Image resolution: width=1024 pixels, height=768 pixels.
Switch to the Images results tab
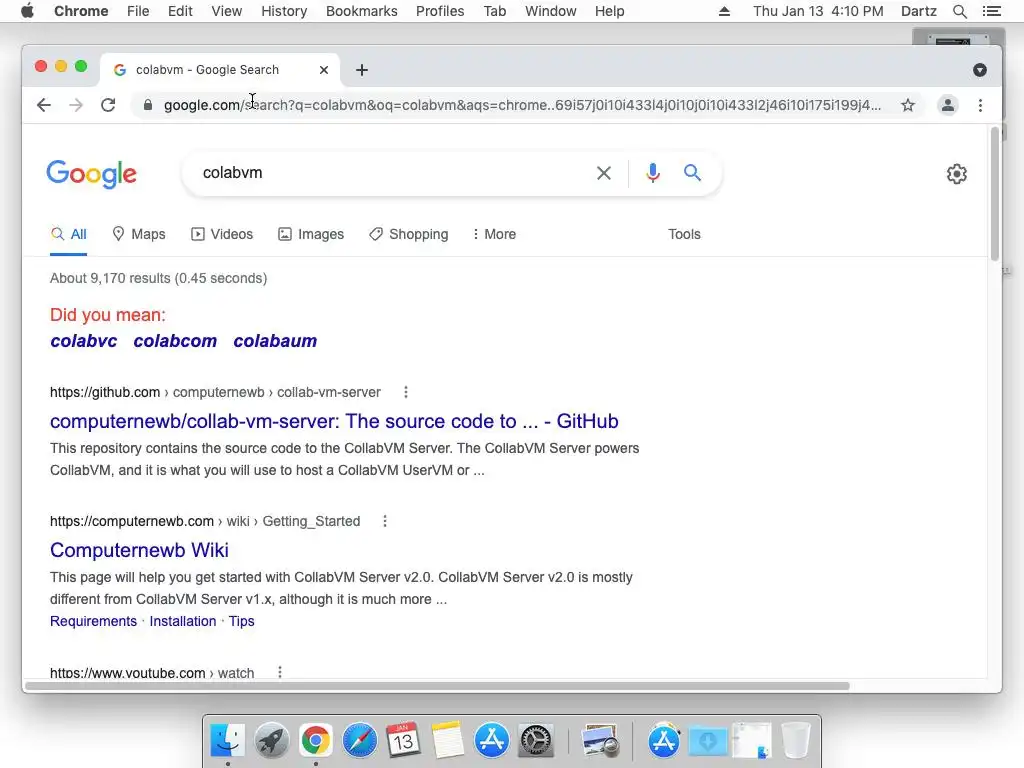[311, 234]
